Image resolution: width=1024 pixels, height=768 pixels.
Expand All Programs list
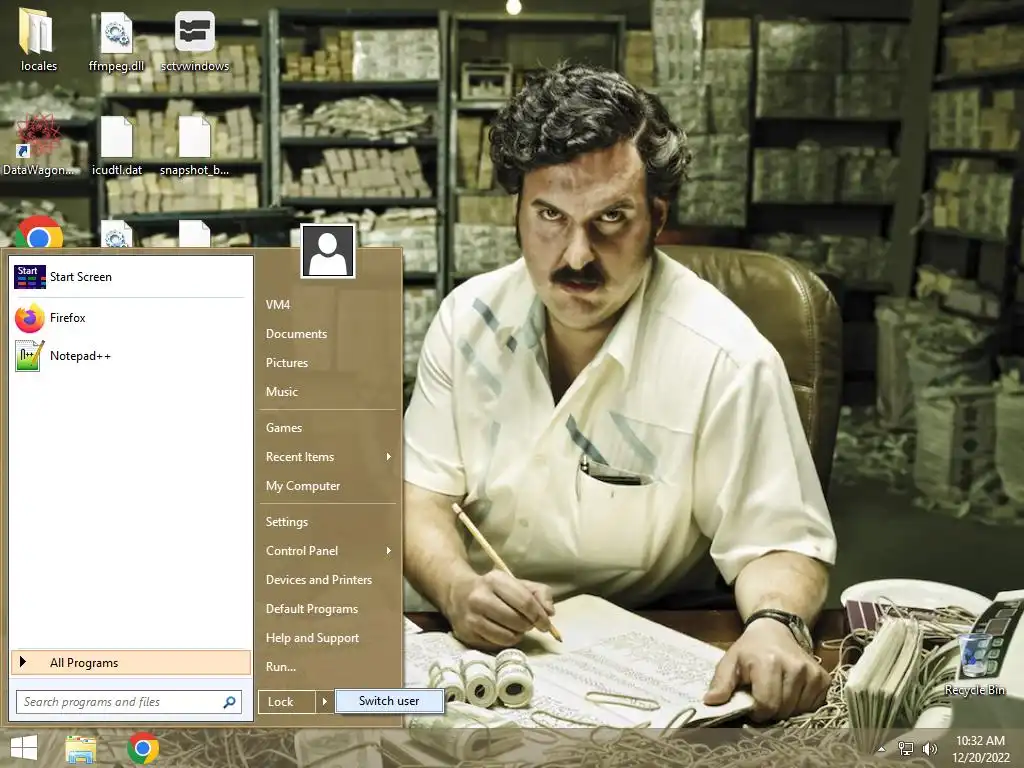click(131, 663)
